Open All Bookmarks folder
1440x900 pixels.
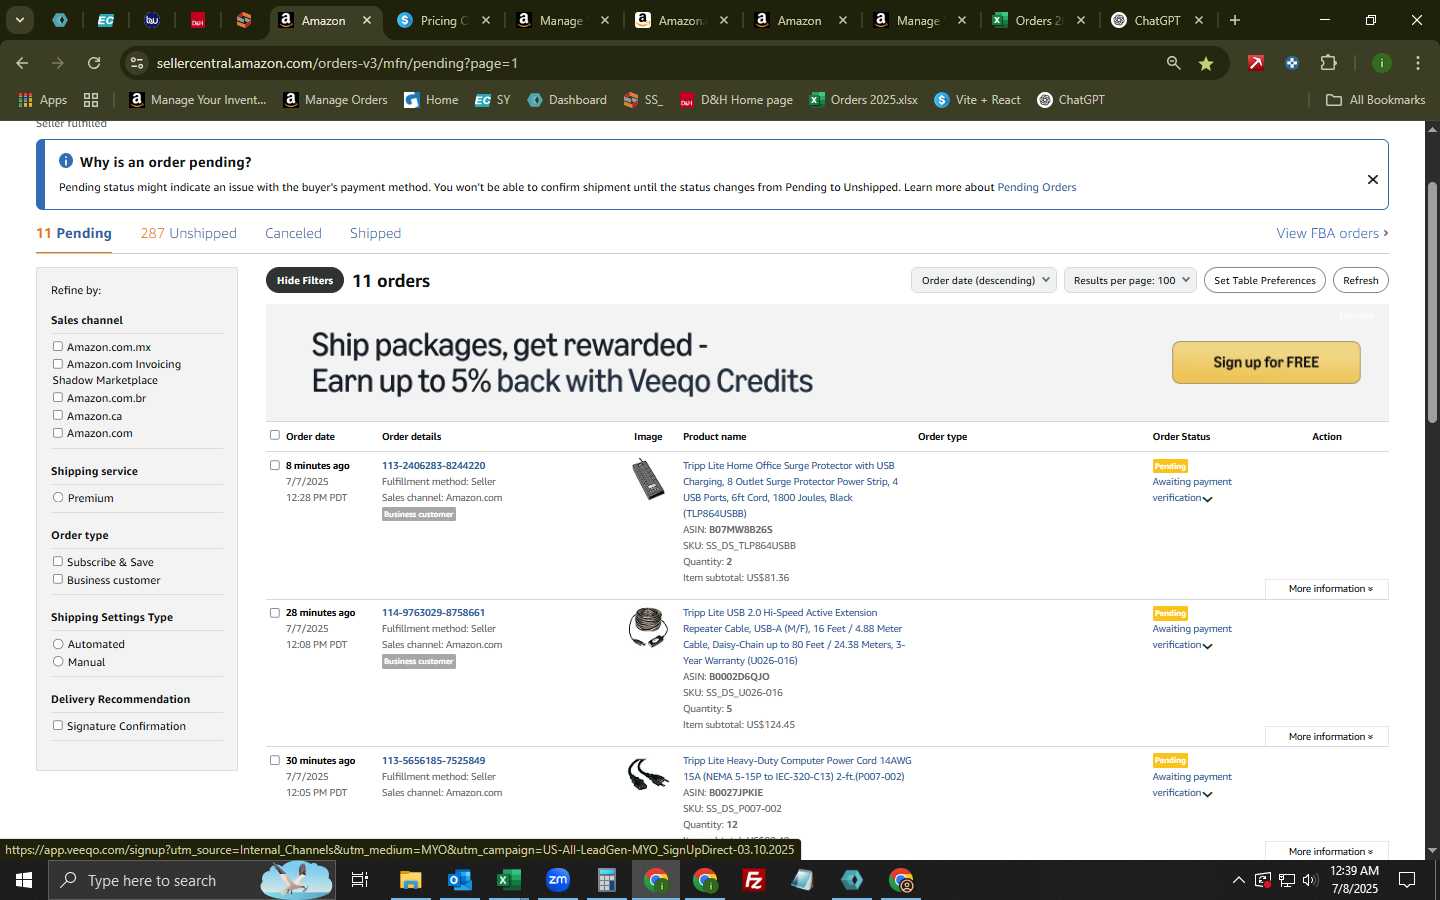[1375, 100]
